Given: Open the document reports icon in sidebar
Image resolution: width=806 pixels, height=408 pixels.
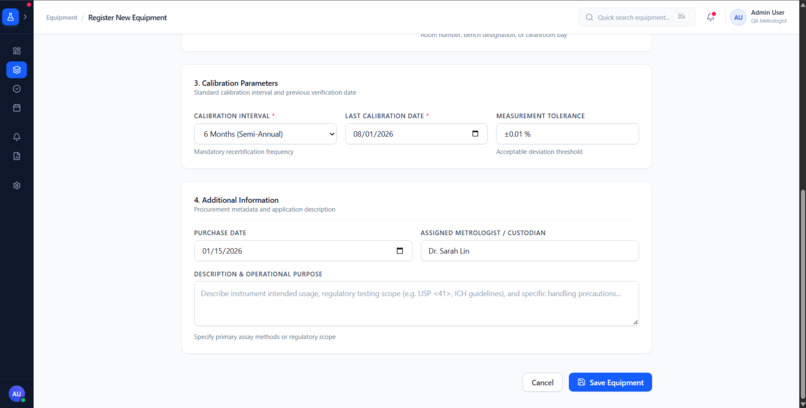Looking at the screenshot, I should coord(16,156).
